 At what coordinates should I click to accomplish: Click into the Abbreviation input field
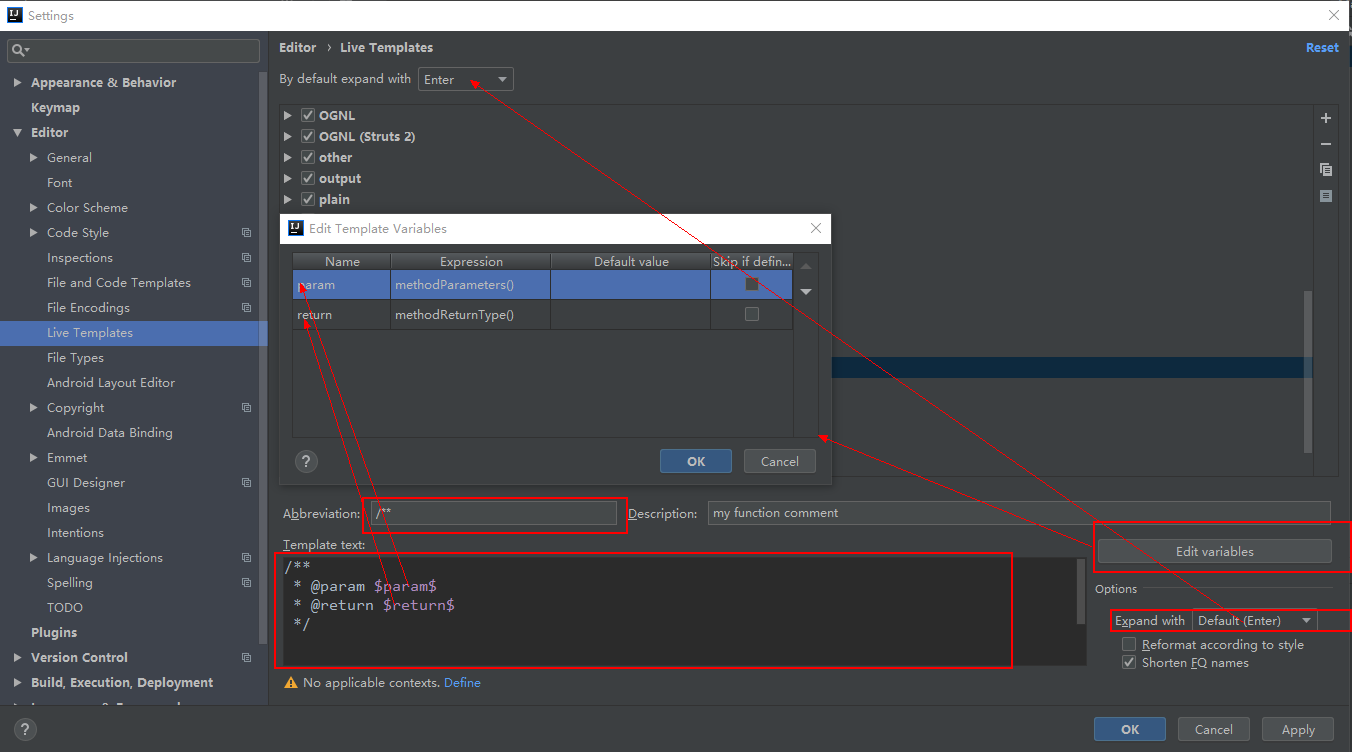tap(492, 513)
